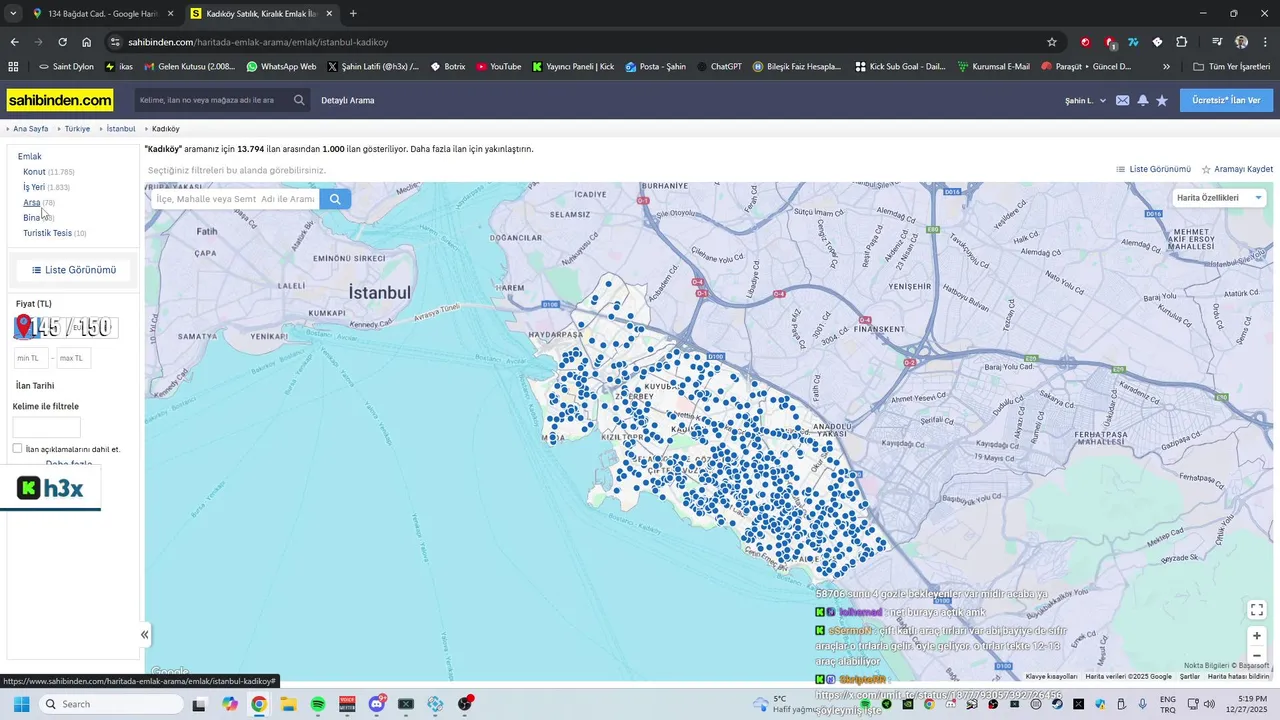Open the bookmarks bar apps grid
This screenshot has height=720, width=1280.
(13, 67)
